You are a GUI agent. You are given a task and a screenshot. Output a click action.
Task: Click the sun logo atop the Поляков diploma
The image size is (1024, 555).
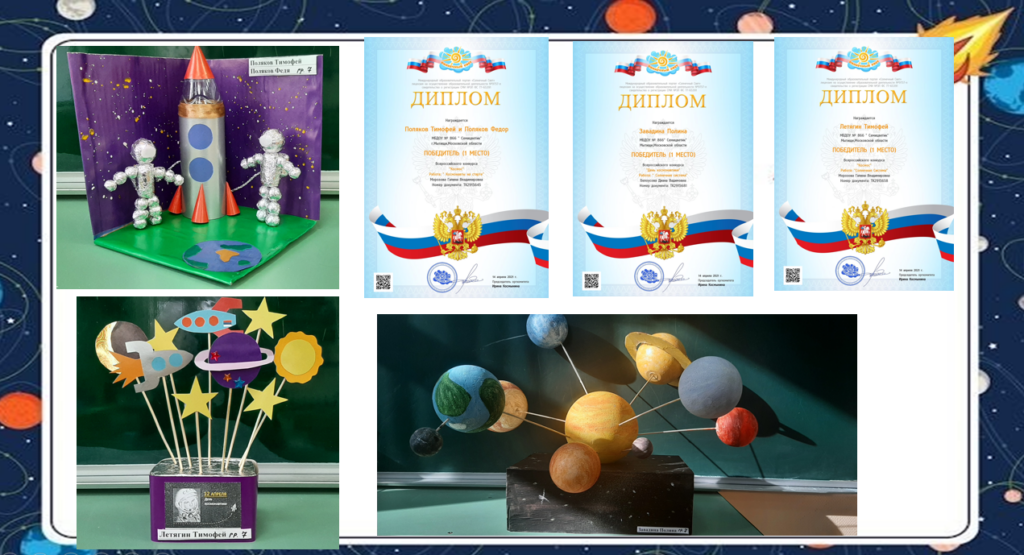coord(456,60)
